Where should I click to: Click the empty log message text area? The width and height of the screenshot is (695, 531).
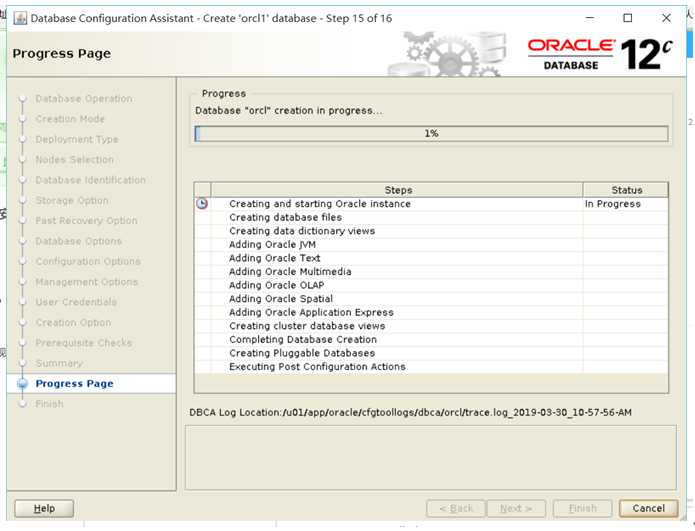431,457
